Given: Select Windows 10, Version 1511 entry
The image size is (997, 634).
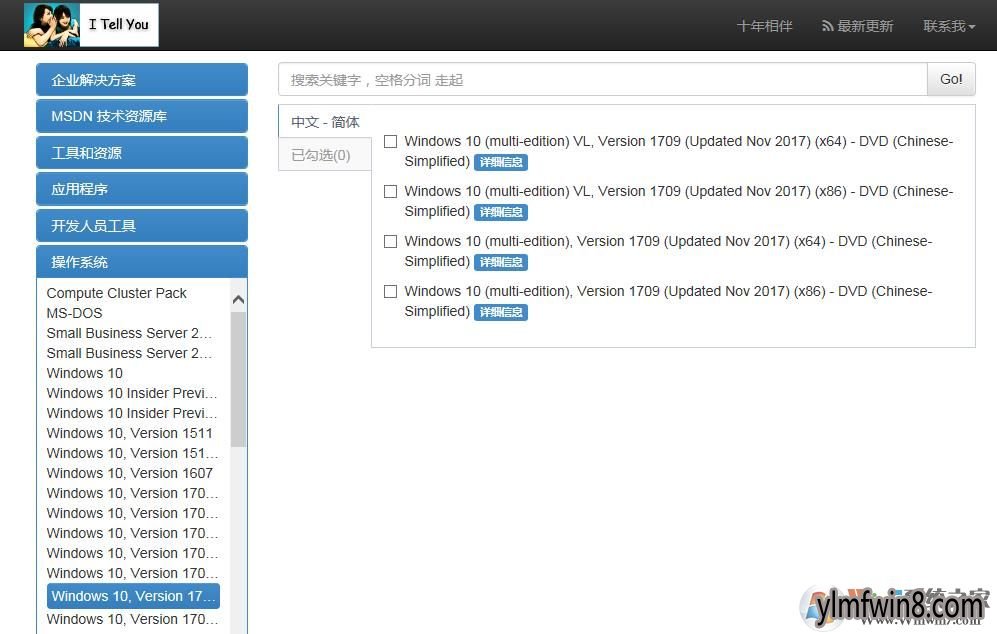Looking at the screenshot, I should pos(130,433).
